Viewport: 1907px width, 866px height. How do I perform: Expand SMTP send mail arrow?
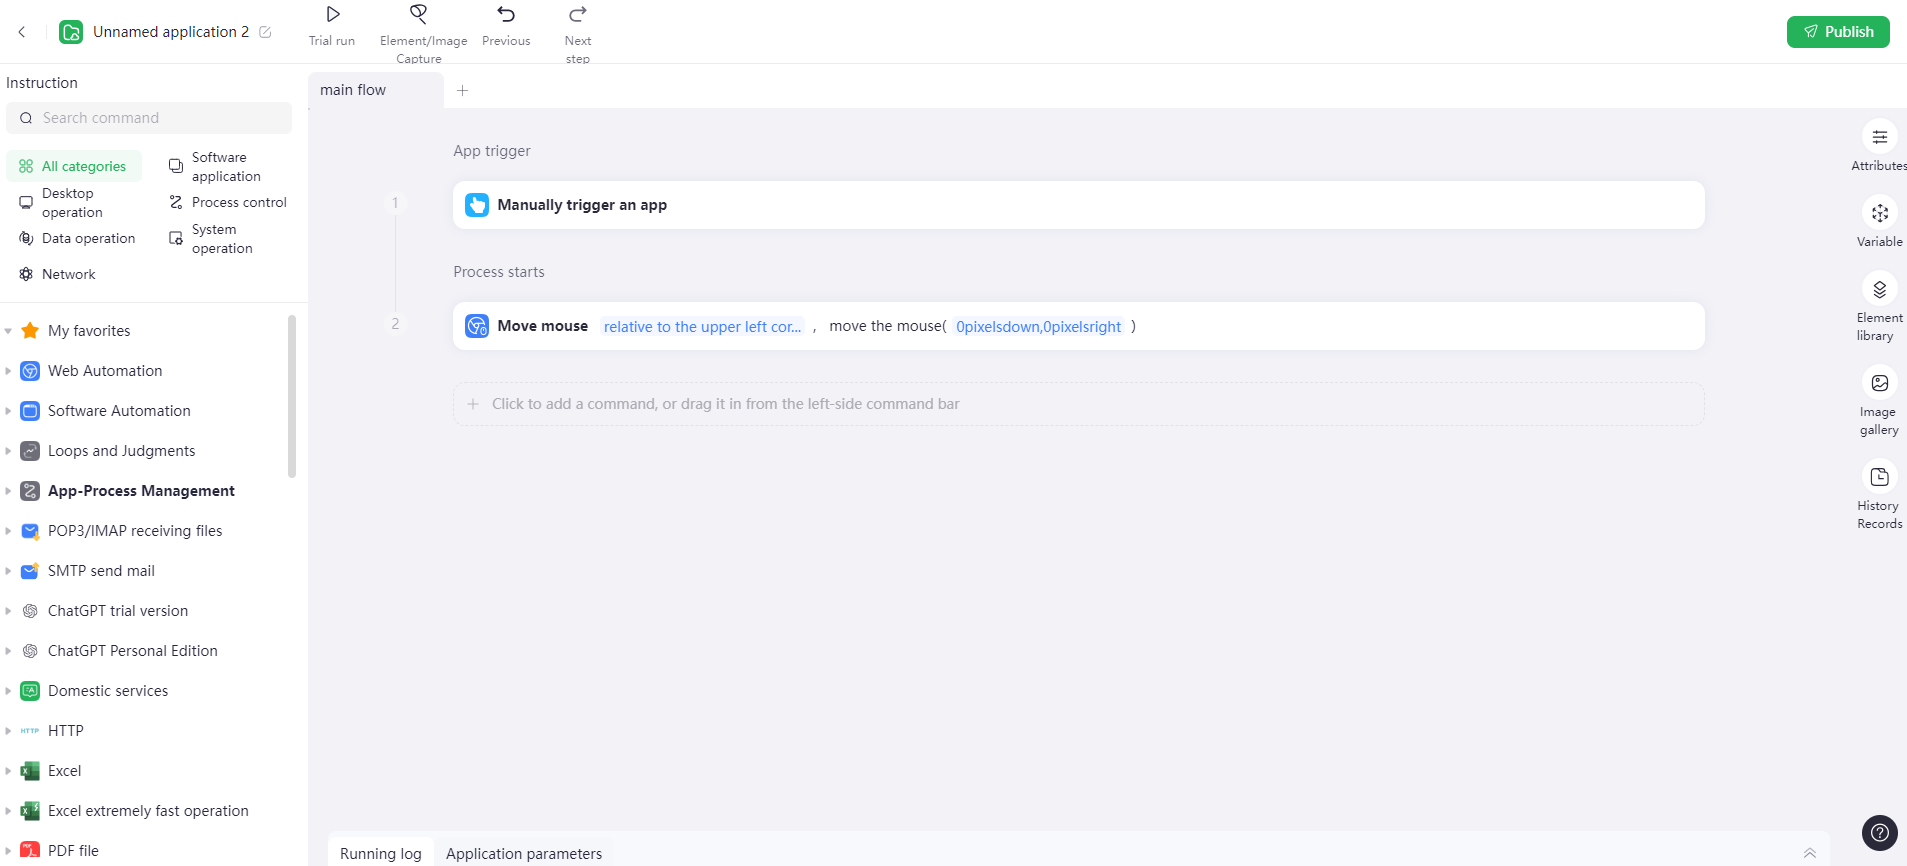pos(8,571)
